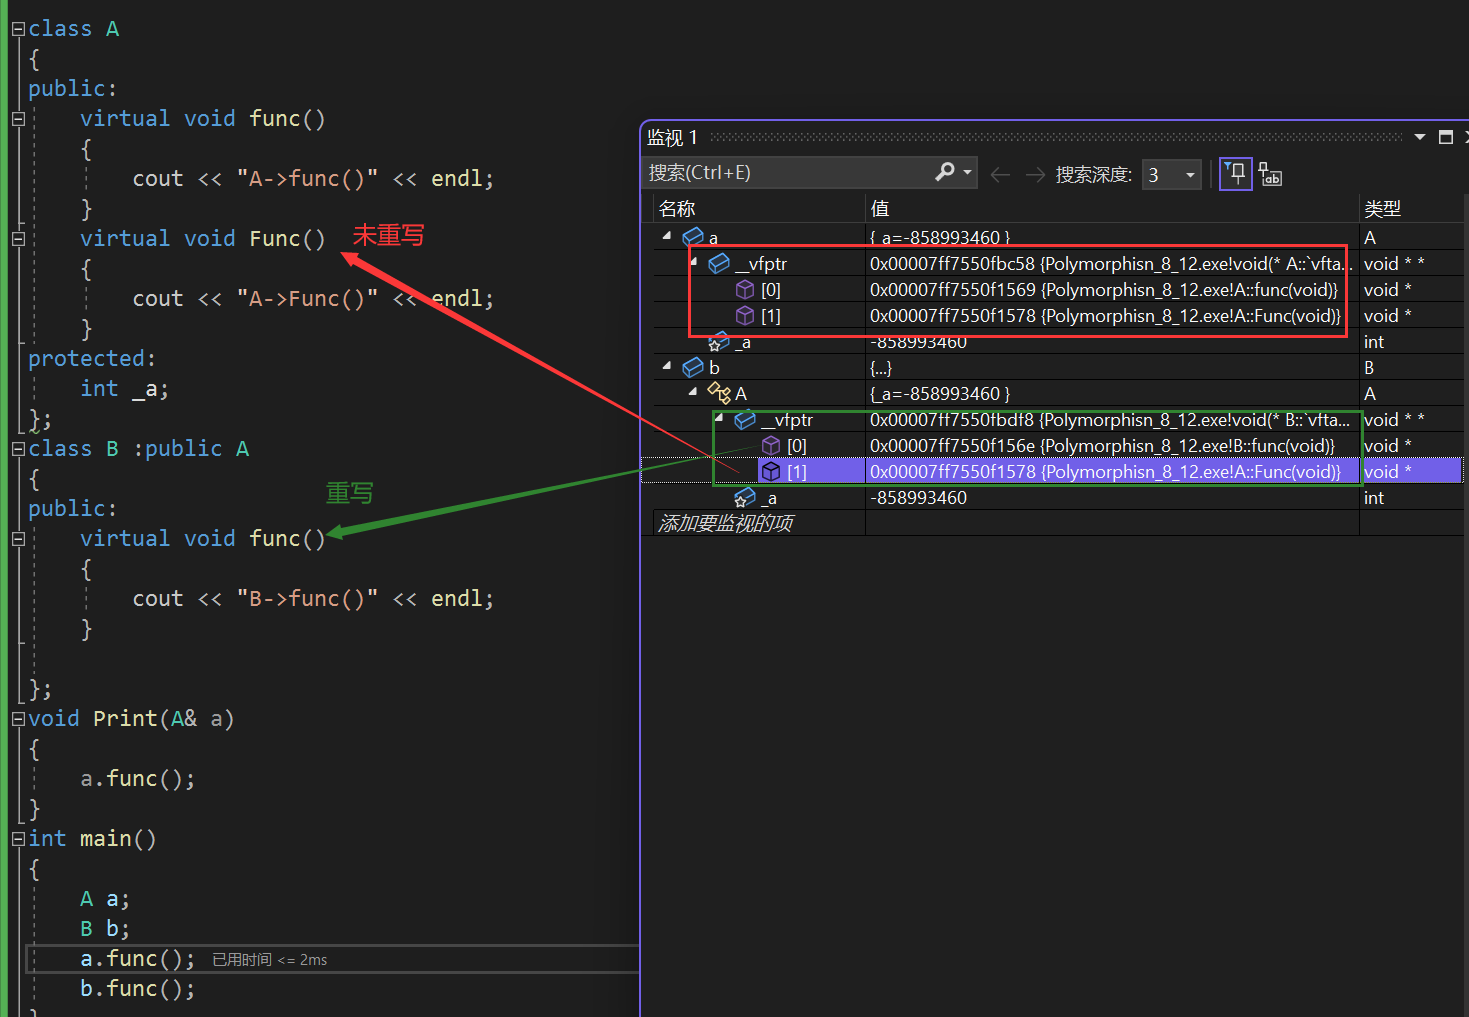The image size is (1469, 1017).
Task: Collapse base class A under b
Action: point(693,392)
